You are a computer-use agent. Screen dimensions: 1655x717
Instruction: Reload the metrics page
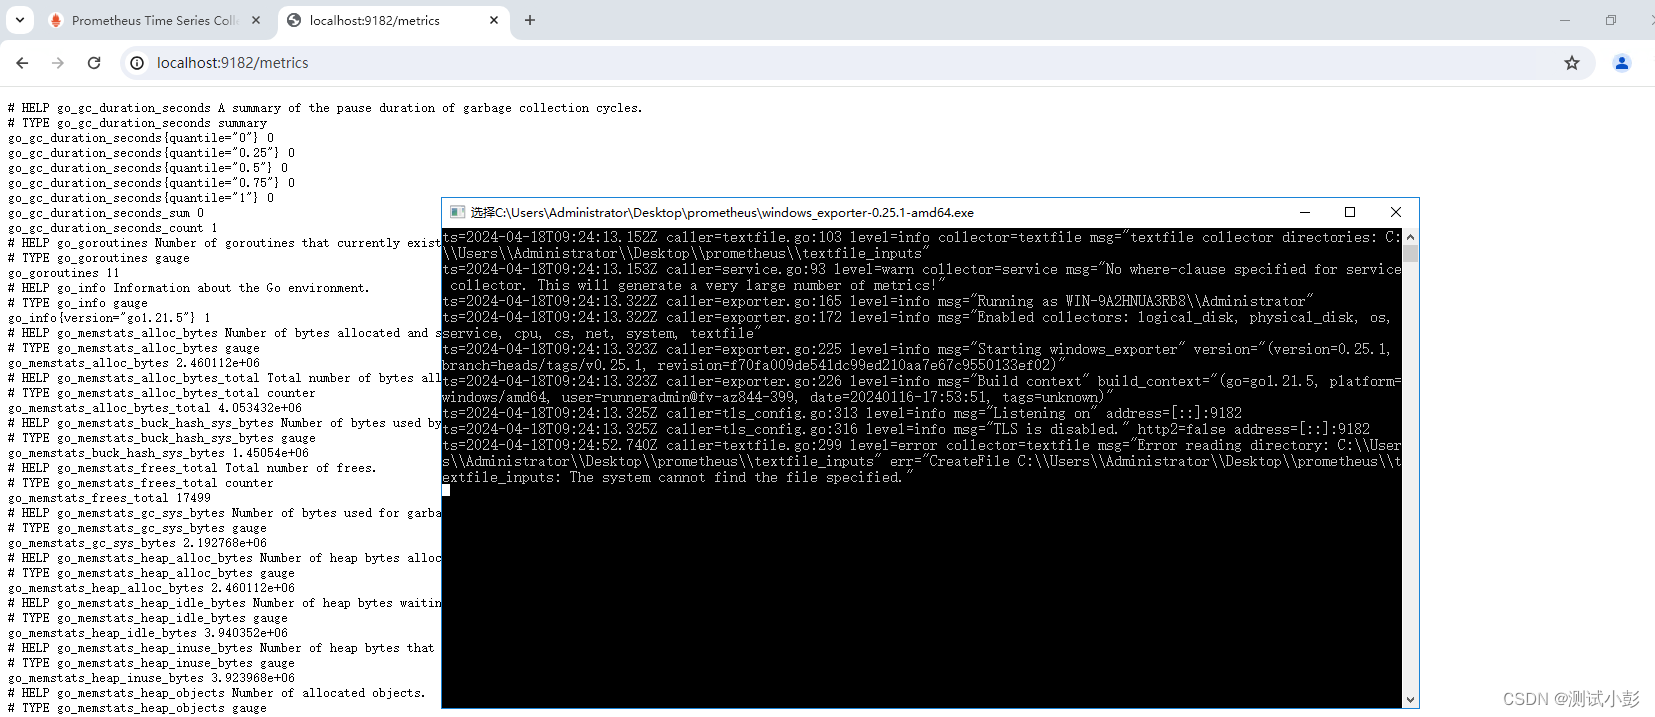[x=94, y=63]
